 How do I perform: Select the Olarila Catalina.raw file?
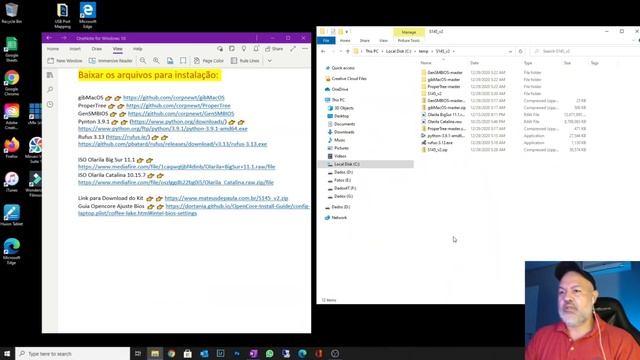coord(444,122)
